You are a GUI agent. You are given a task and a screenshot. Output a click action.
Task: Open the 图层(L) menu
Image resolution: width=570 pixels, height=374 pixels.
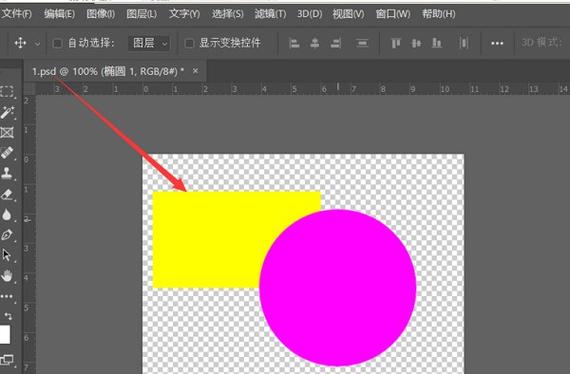(141, 14)
